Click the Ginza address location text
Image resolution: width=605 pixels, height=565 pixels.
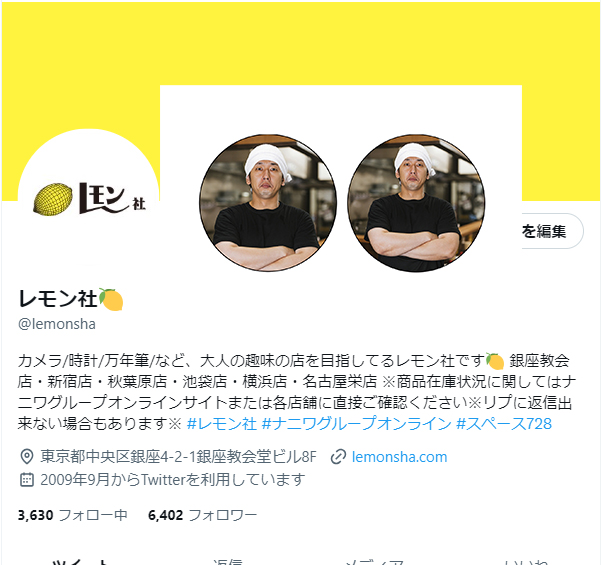(x=178, y=457)
